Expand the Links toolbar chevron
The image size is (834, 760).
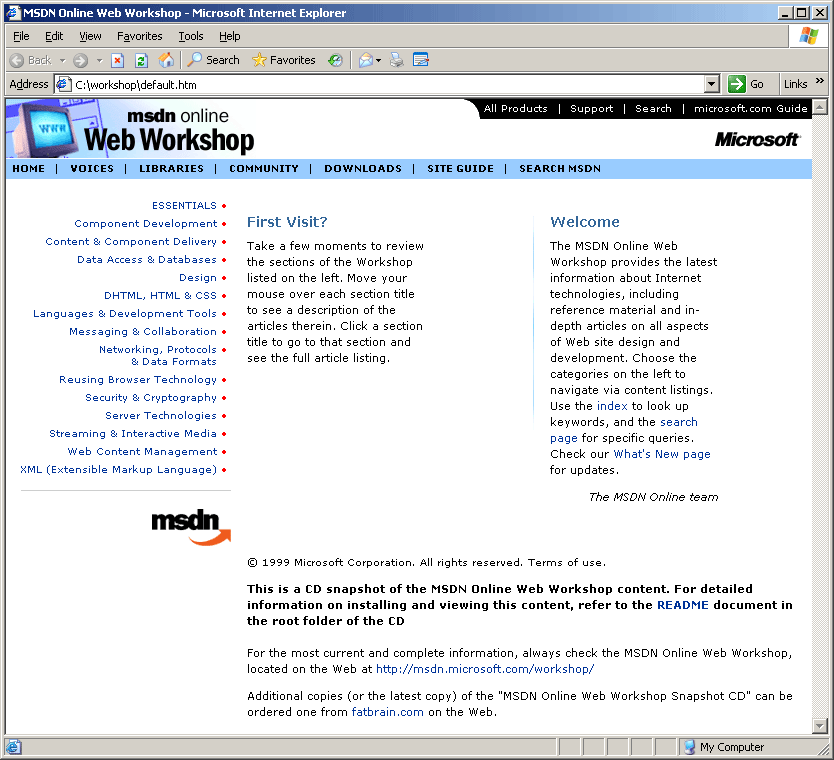tap(820, 81)
